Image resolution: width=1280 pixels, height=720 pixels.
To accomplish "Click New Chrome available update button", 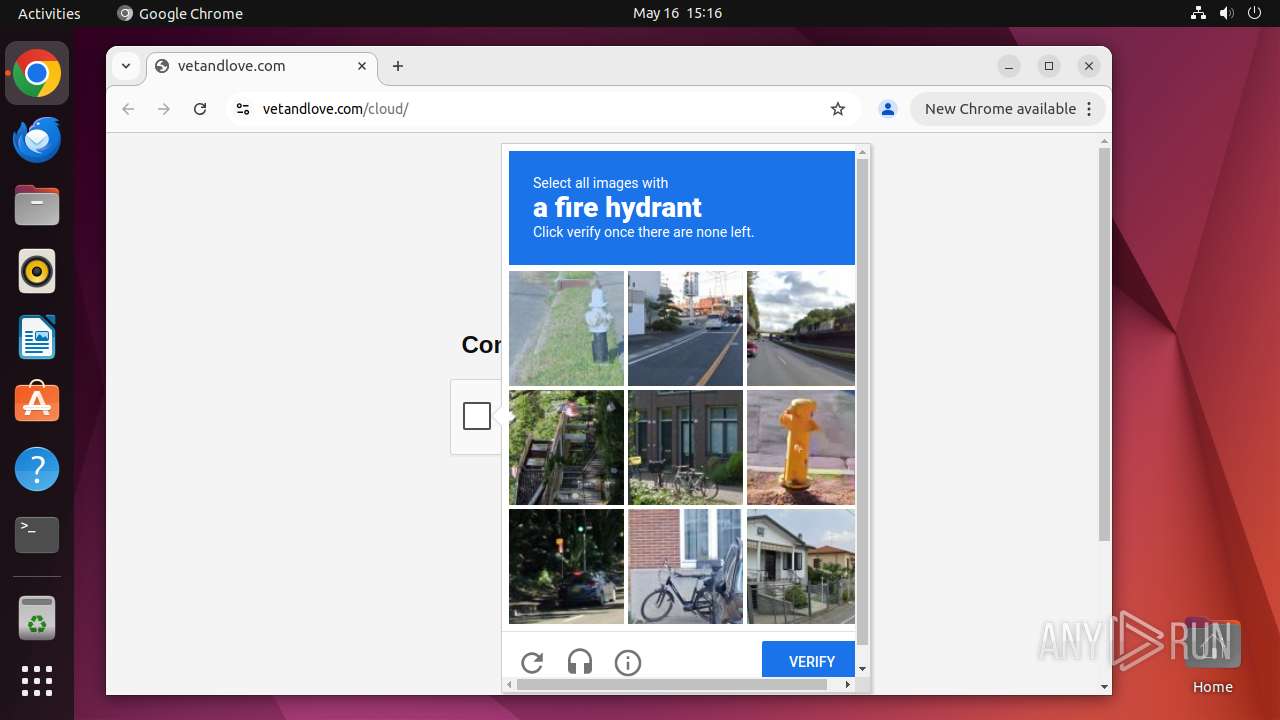I will click(x=1007, y=109).
